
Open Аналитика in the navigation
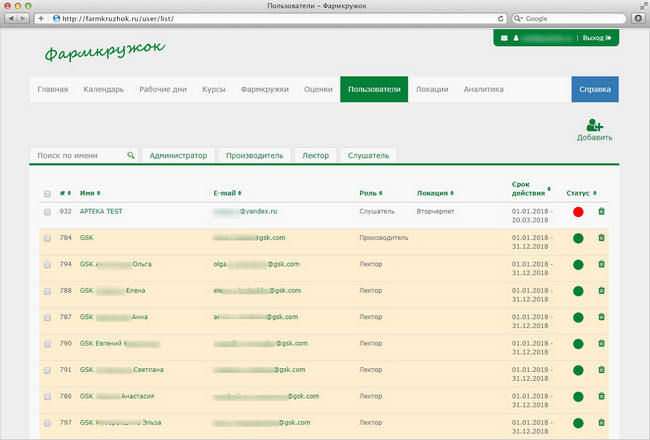483,89
